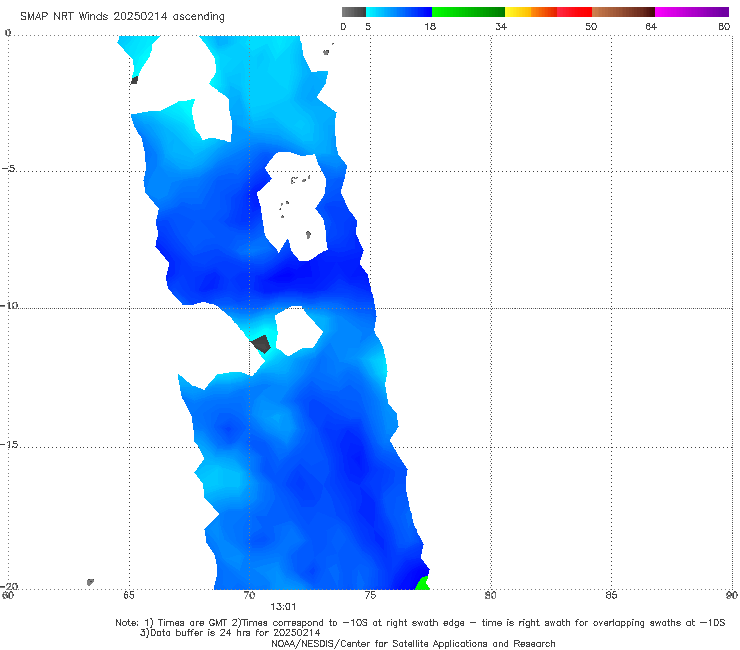Click the latitude label '-20'
This screenshot has height=650, width=740.
coord(9,586)
